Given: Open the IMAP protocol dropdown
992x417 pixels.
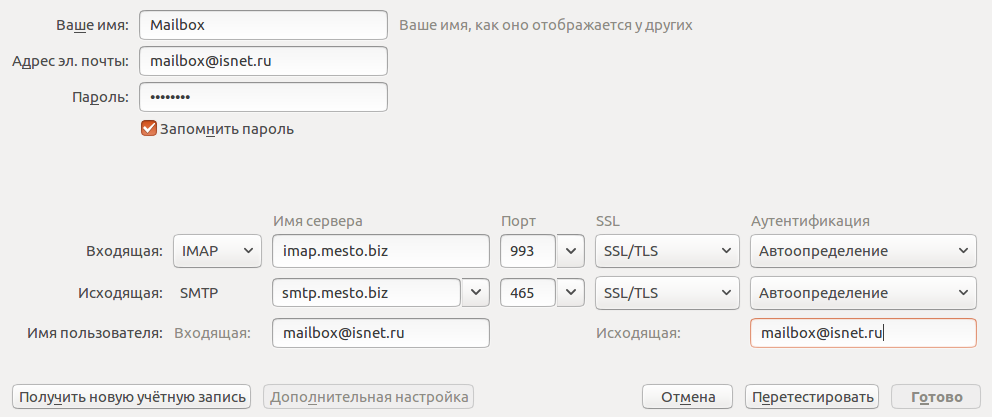Looking at the screenshot, I should tap(217, 251).
